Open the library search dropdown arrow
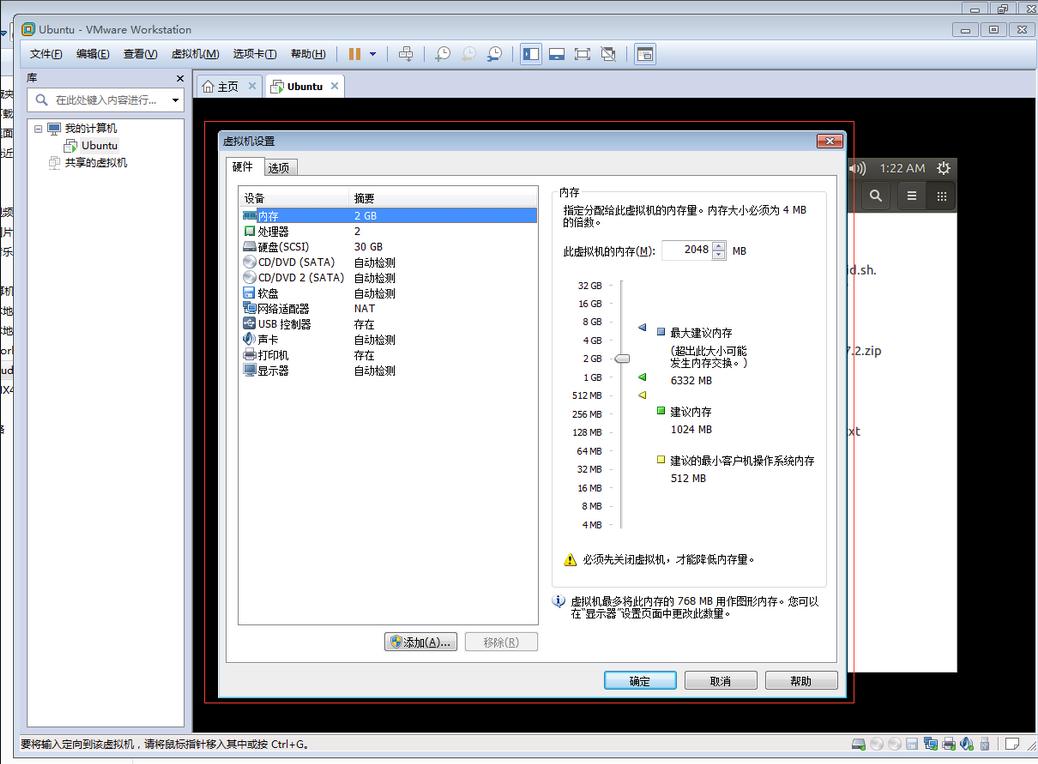The width and height of the screenshot is (1038, 764). coord(175,101)
